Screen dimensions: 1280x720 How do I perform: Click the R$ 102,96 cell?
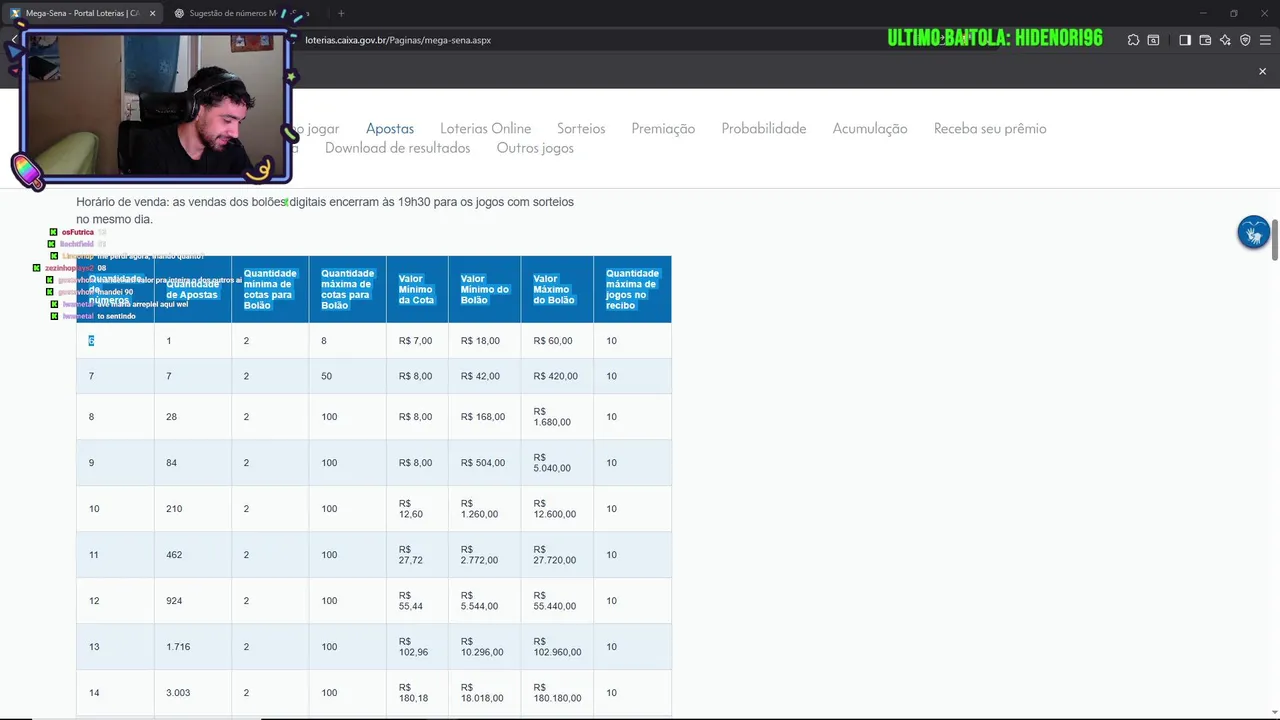coord(417,647)
